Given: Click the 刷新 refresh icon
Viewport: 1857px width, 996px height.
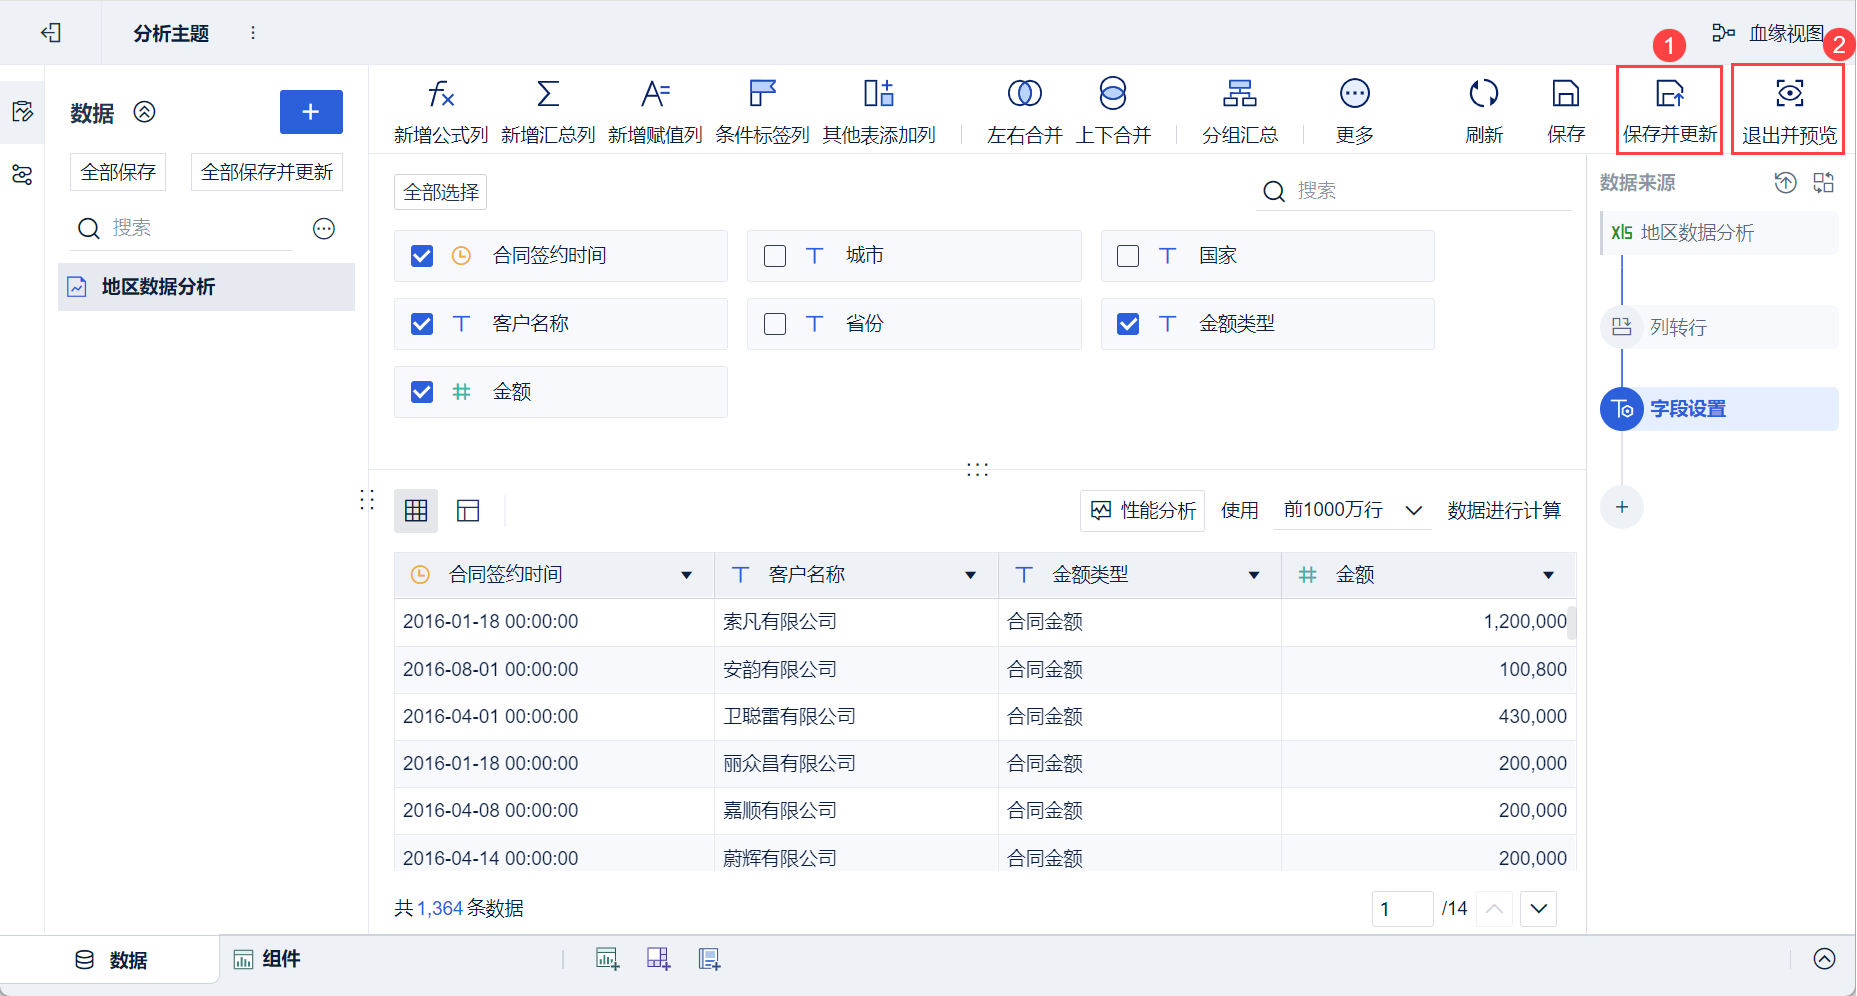Looking at the screenshot, I should coord(1484,94).
